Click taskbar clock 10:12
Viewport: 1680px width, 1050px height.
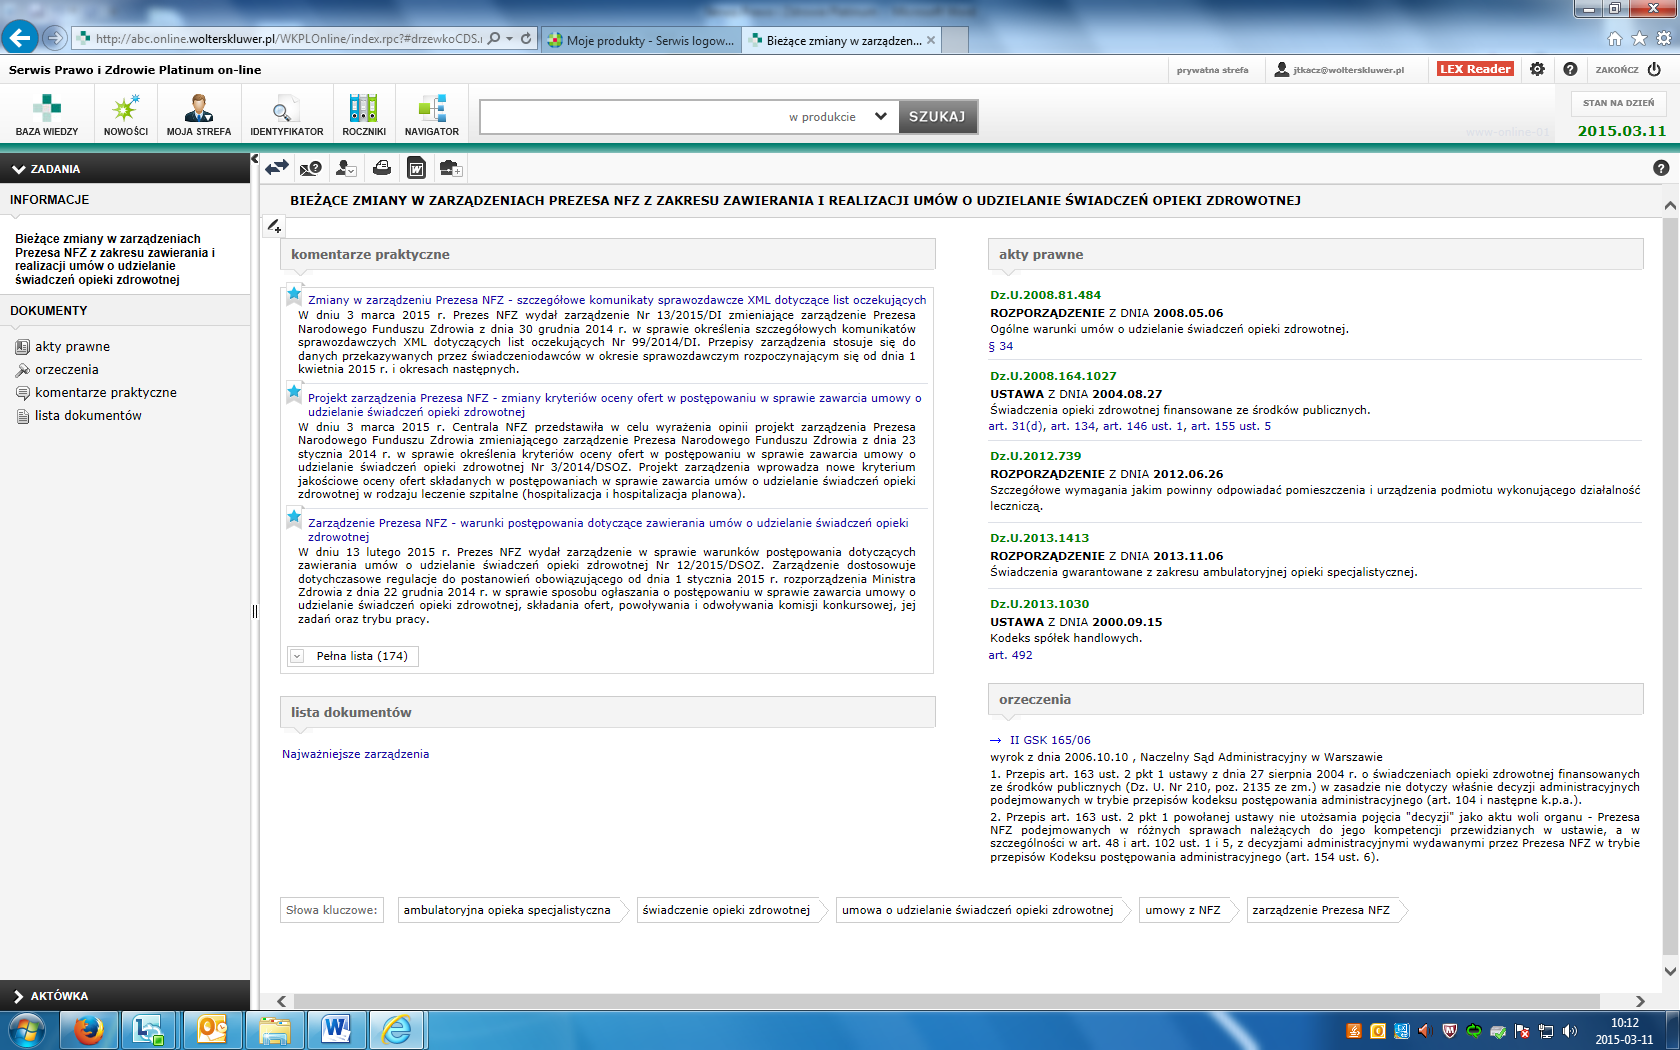tap(1624, 1023)
